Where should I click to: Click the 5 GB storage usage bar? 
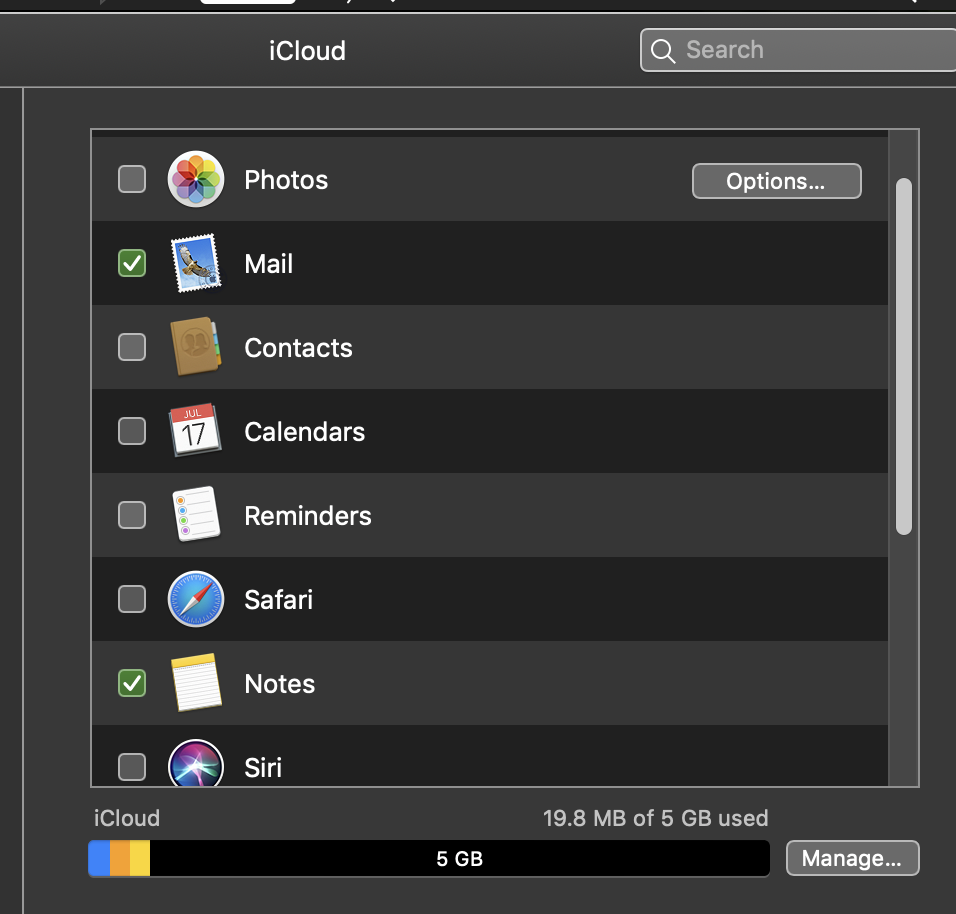point(429,859)
